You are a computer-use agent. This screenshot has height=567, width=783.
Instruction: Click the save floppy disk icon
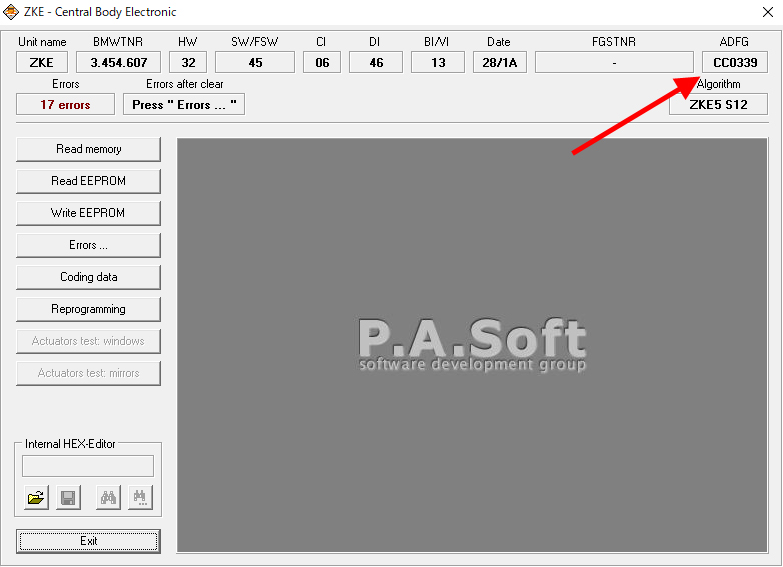[x=68, y=498]
